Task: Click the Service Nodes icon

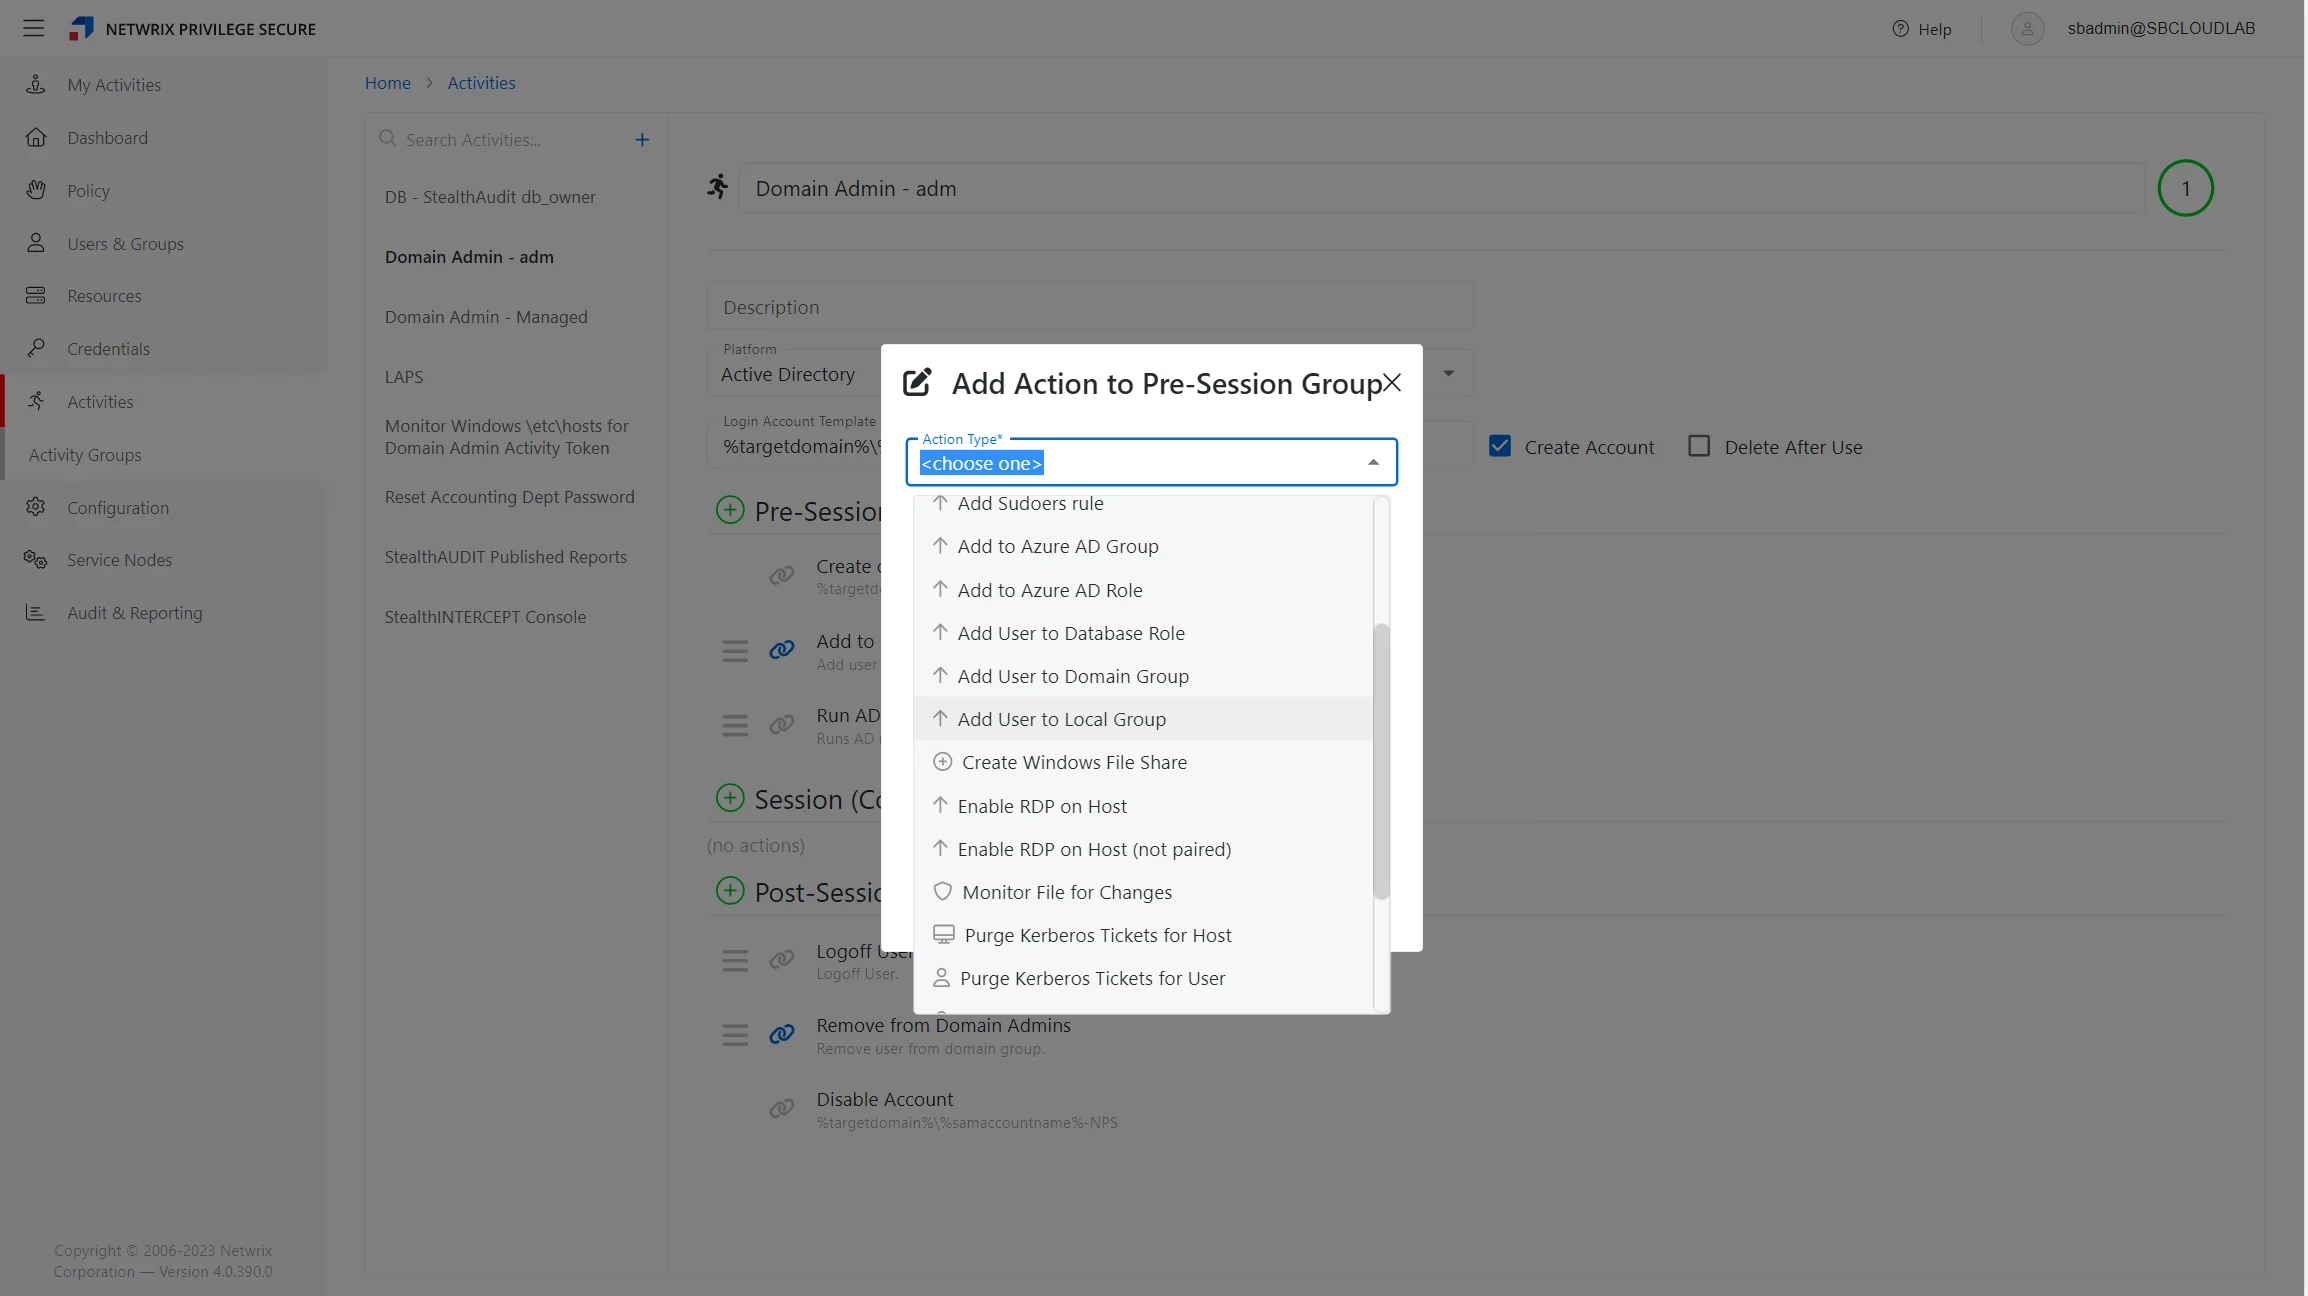Action: (x=36, y=560)
